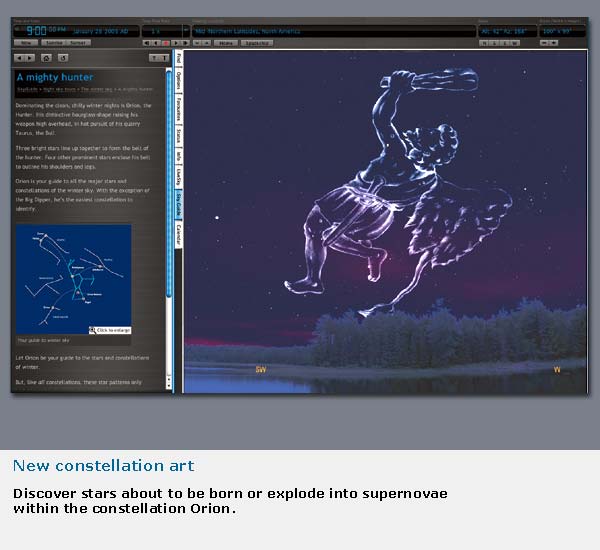The width and height of the screenshot is (600, 550).
Task: Step time forward one step
Action: 185,43
